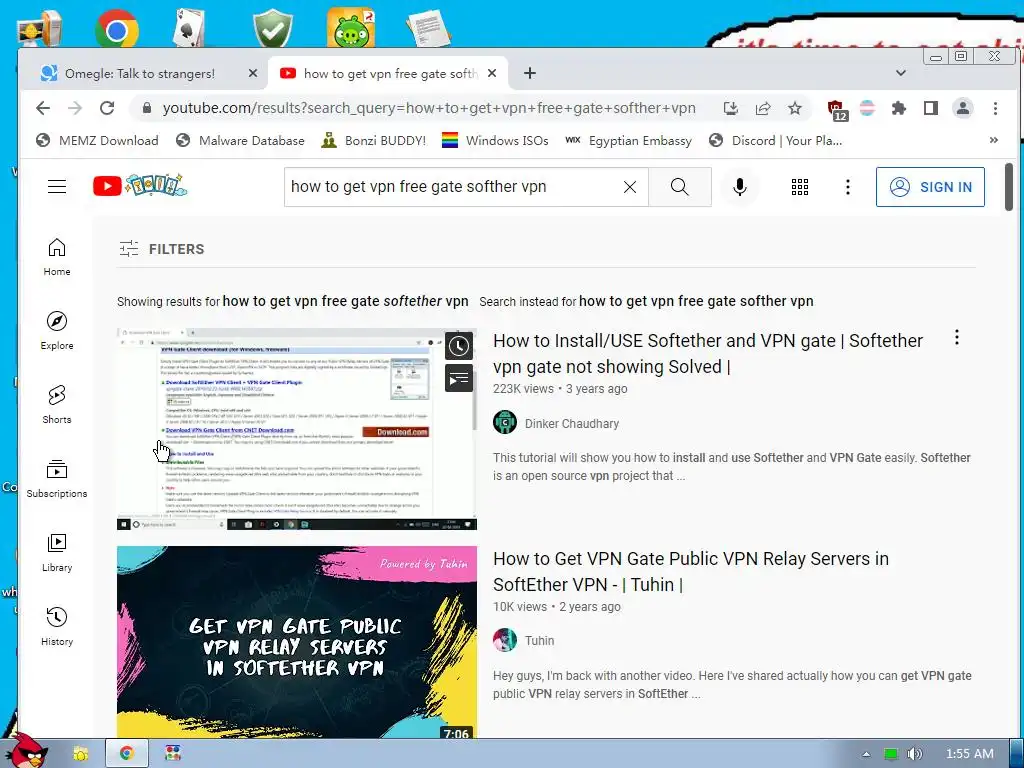Expand the tab search chevron
This screenshot has width=1024, height=768.
(x=901, y=73)
